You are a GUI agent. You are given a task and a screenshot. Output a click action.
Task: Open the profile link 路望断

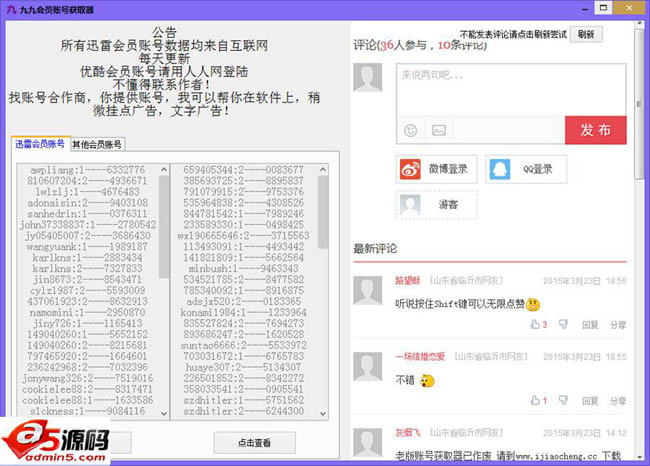(407, 281)
